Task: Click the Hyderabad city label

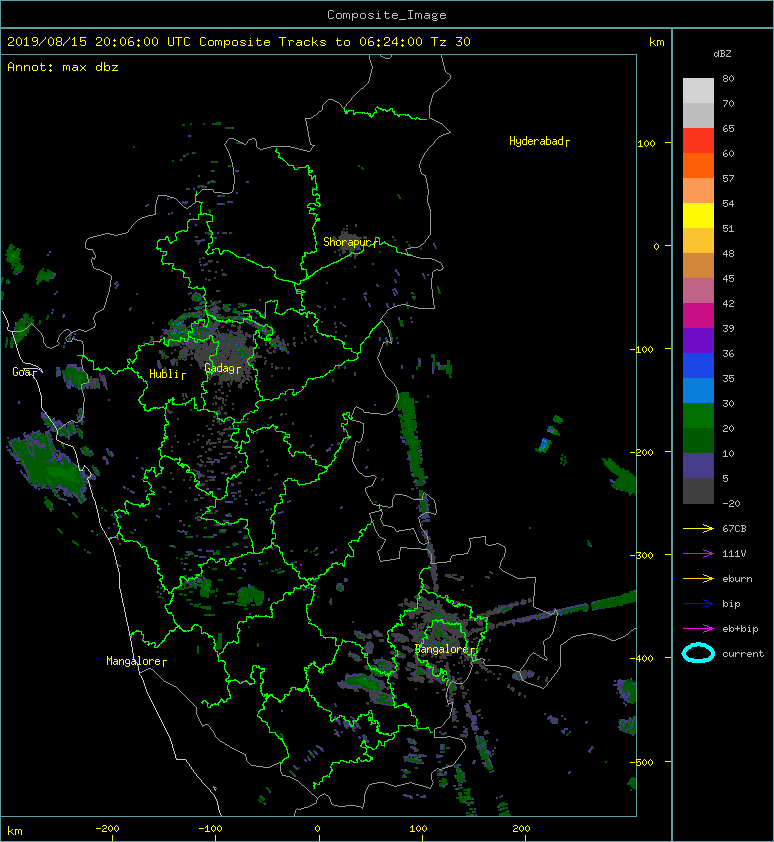Action: coord(537,141)
